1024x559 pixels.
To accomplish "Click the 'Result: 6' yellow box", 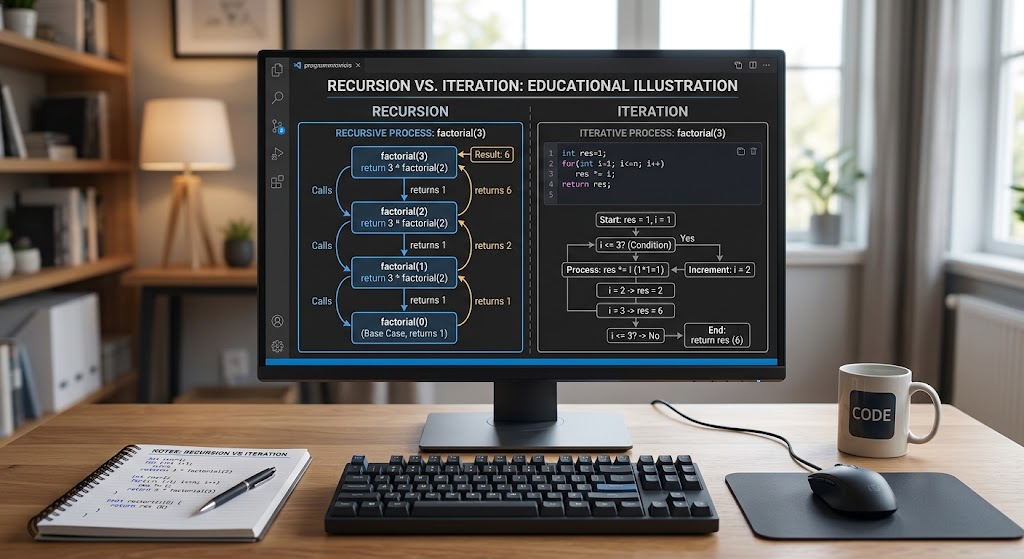I will pyautogui.click(x=492, y=155).
